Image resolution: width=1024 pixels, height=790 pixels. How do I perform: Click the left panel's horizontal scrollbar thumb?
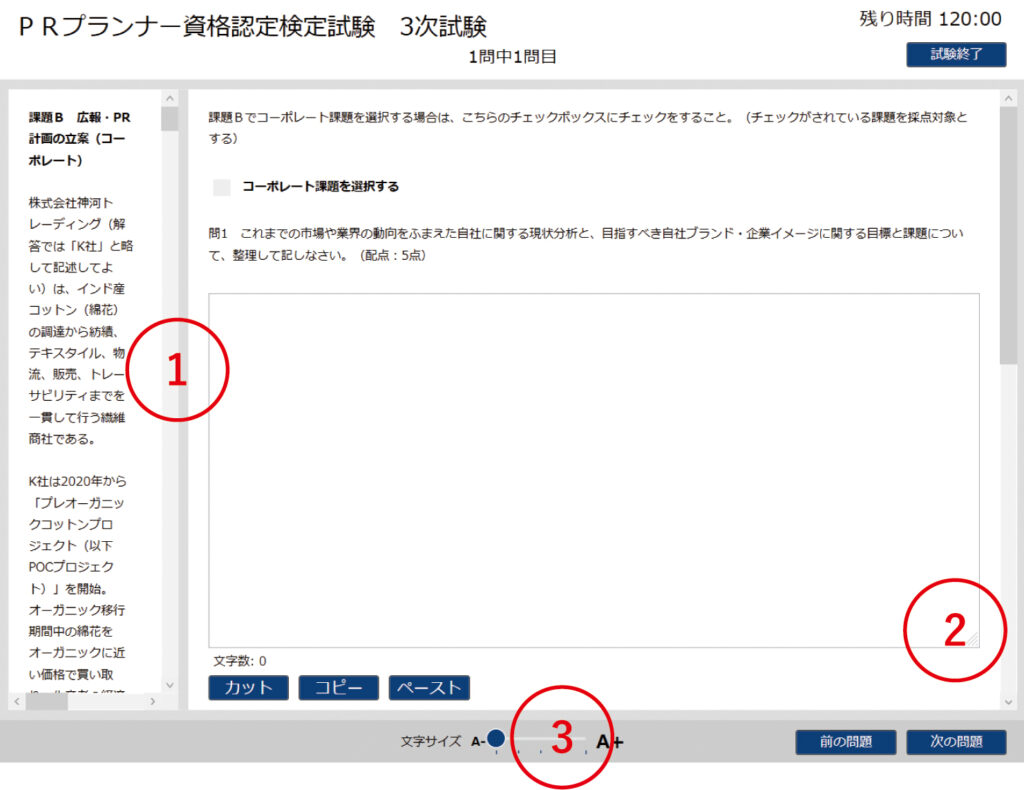tap(47, 702)
